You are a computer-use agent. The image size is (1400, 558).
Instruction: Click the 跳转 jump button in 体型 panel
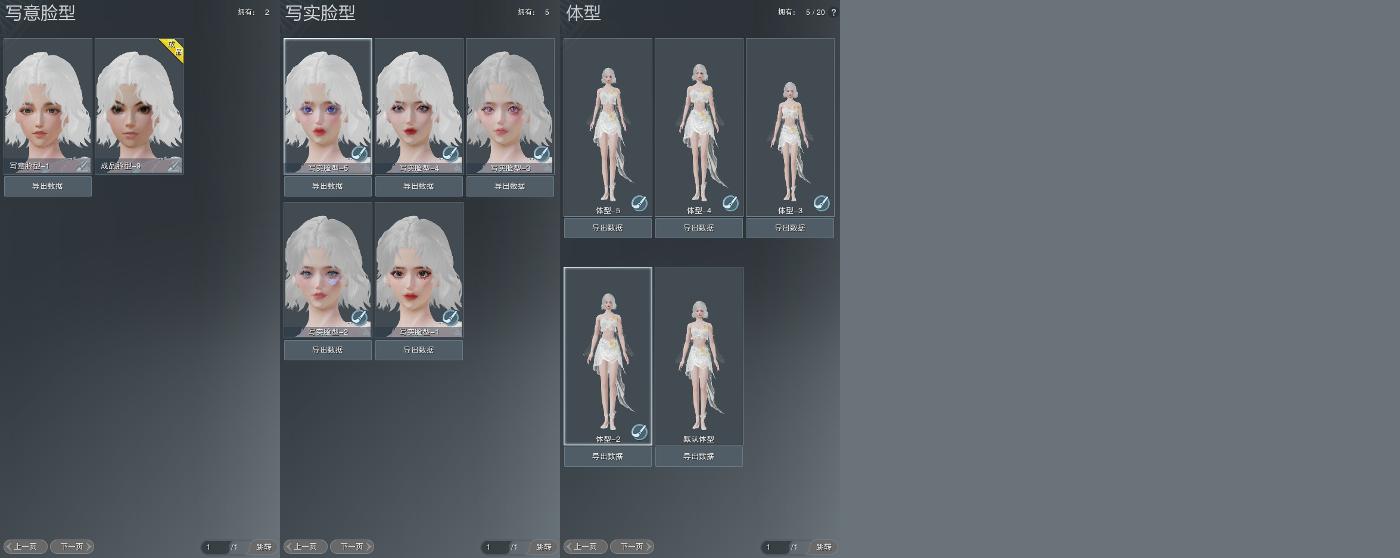coord(824,547)
